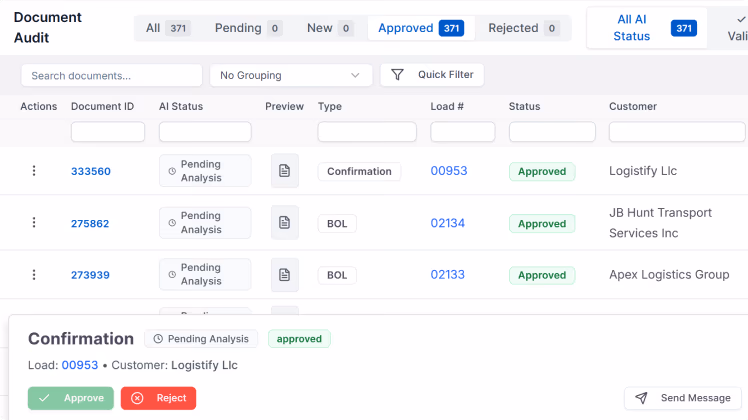Click the Load # column filter box
Screen dimensions: 748x420
pyautogui.click(x=463, y=132)
